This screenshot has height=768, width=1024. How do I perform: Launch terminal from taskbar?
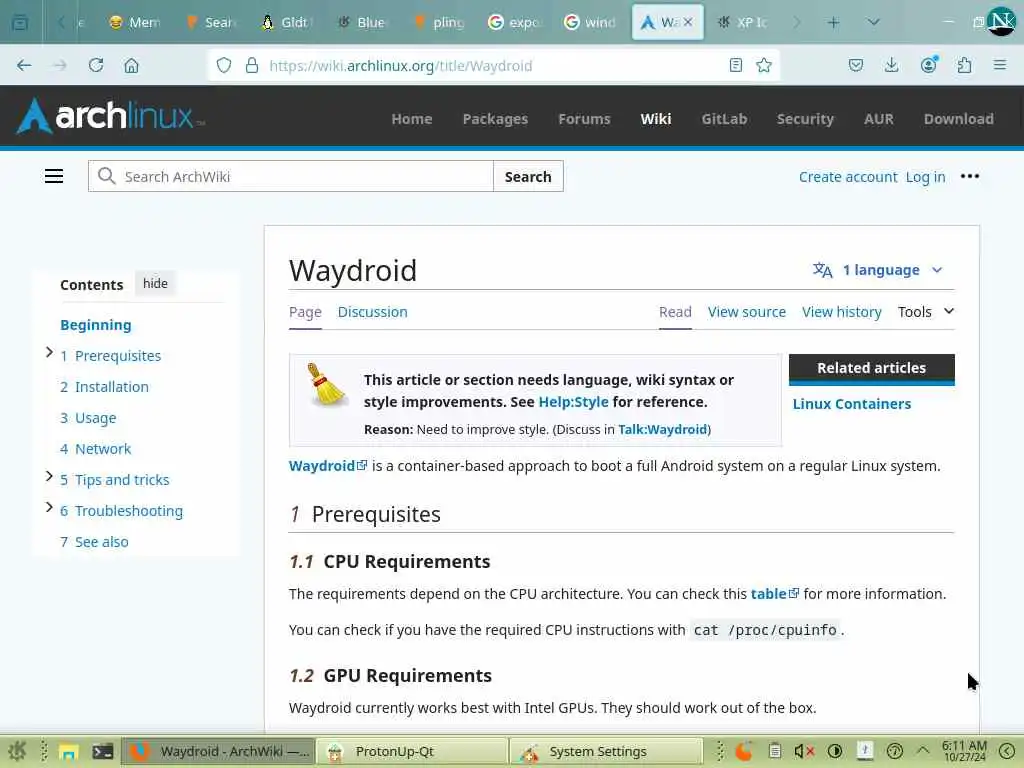click(x=103, y=752)
